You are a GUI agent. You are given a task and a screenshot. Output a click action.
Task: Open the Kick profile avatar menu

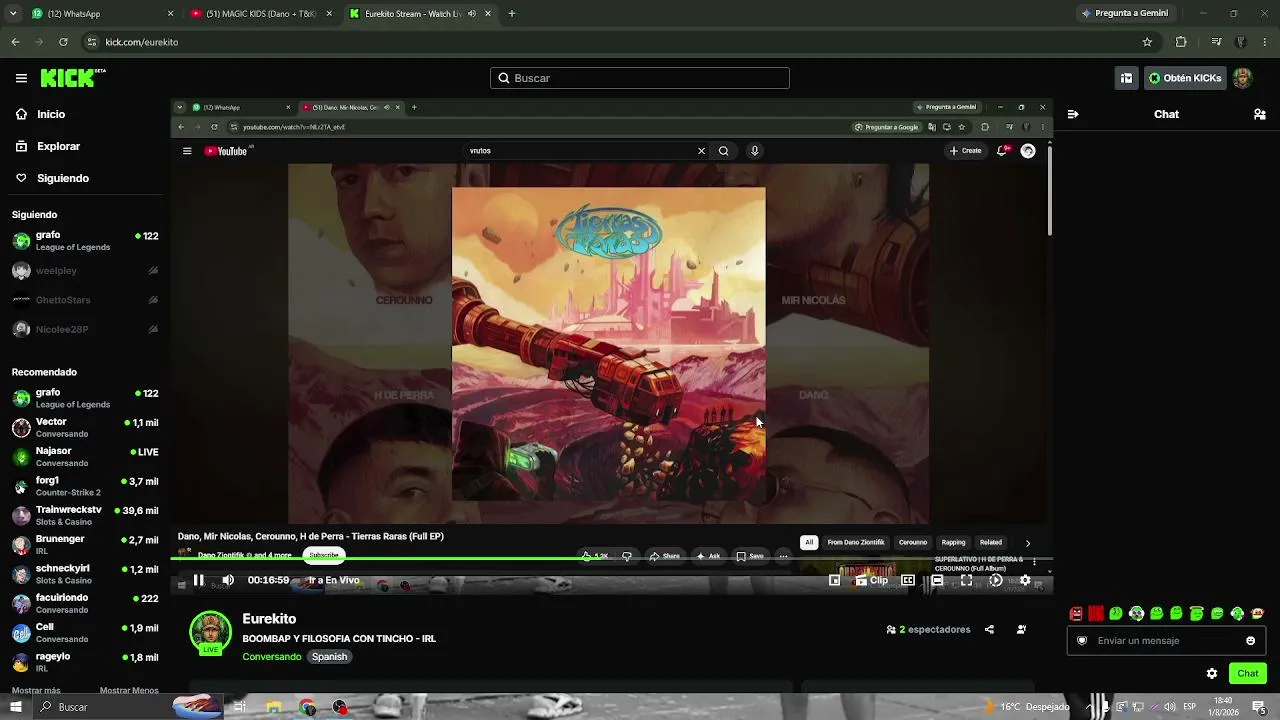coord(1243,78)
